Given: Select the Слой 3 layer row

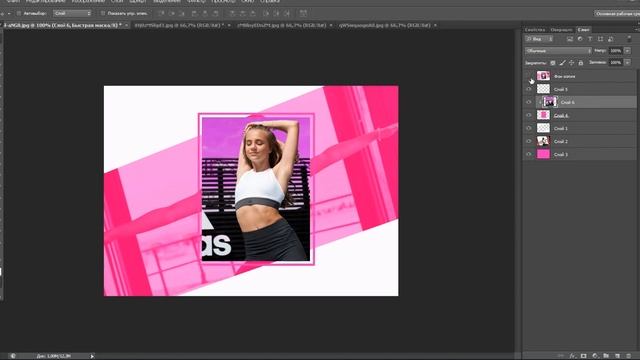Looking at the screenshot, I should point(580,155).
